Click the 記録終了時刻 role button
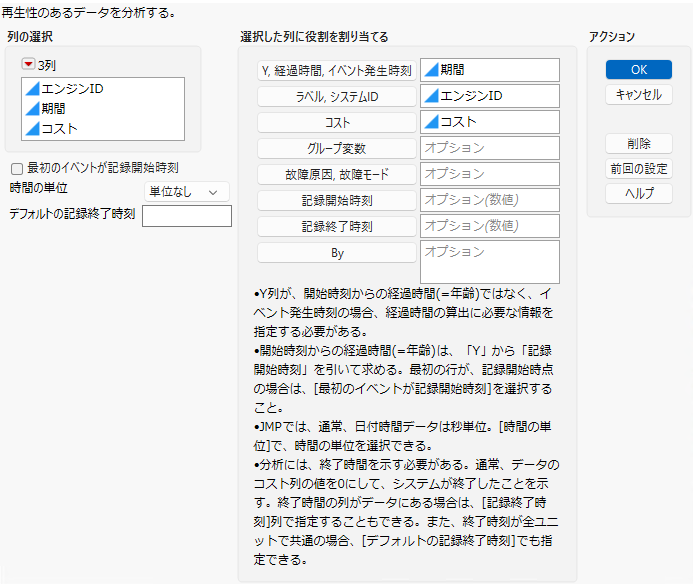The image size is (693, 584). (x=336, y=227)
